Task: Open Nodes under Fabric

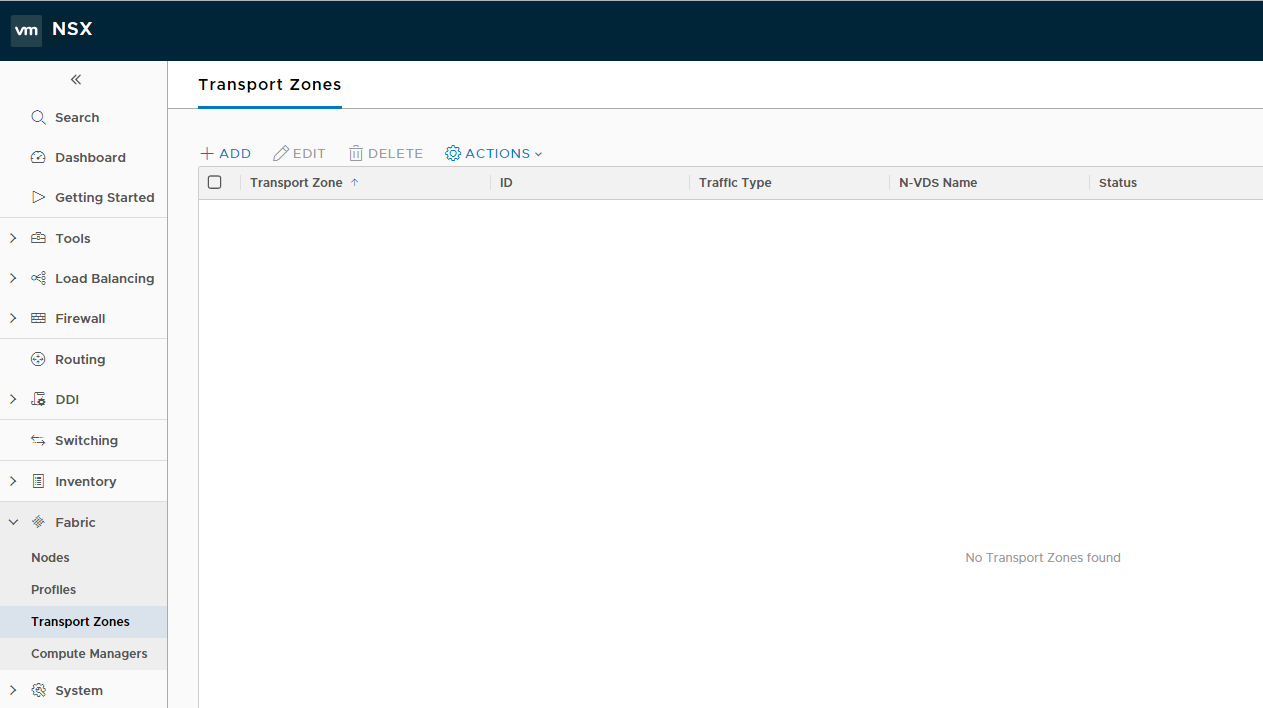Action: [x=50, y=557]
